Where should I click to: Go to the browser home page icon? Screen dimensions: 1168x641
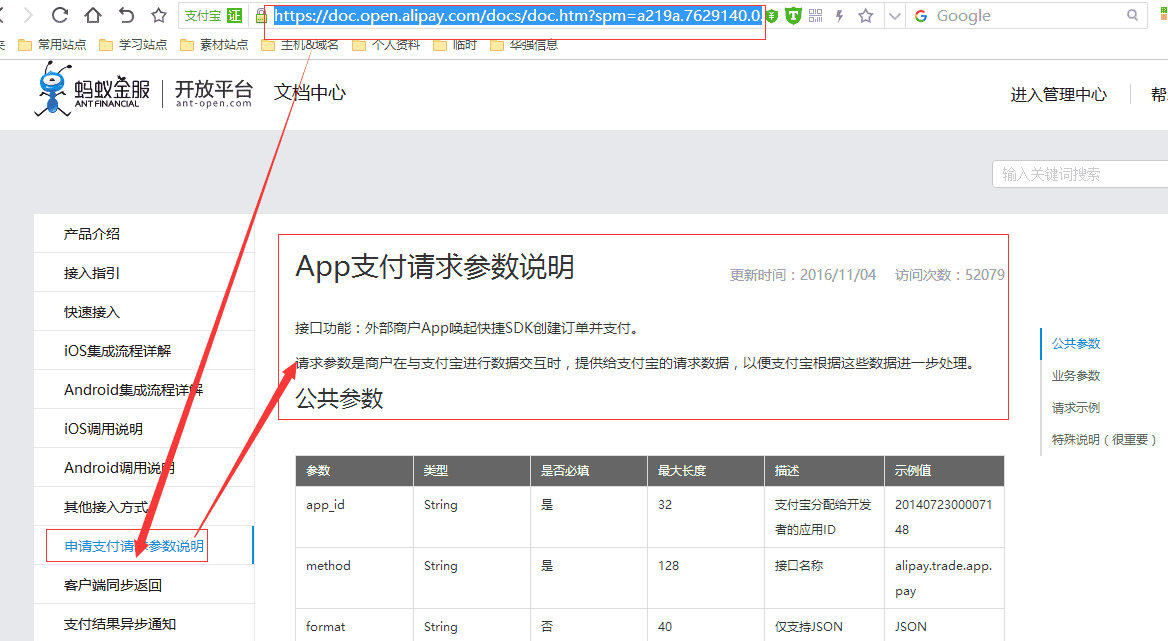(93, 15)
